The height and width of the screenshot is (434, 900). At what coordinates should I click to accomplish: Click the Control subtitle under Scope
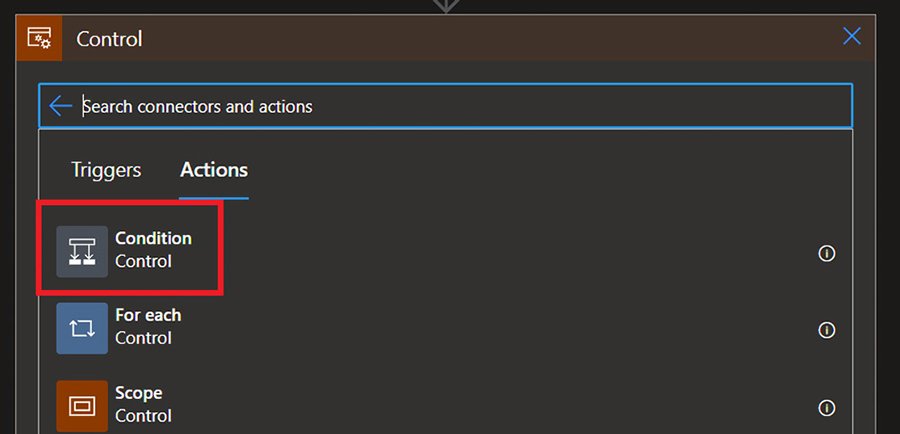pyautogui.click(x=143, y=416)
